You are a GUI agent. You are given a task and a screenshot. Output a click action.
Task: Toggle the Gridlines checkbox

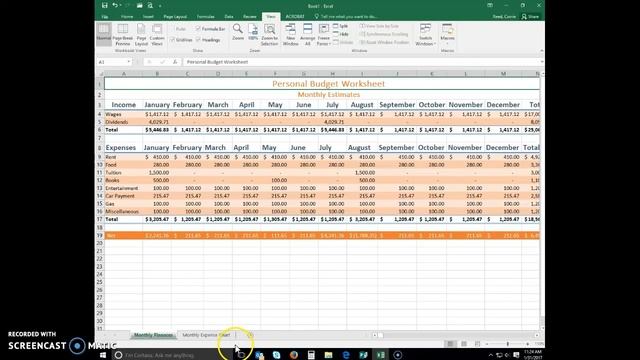click(x=181, y=40)
